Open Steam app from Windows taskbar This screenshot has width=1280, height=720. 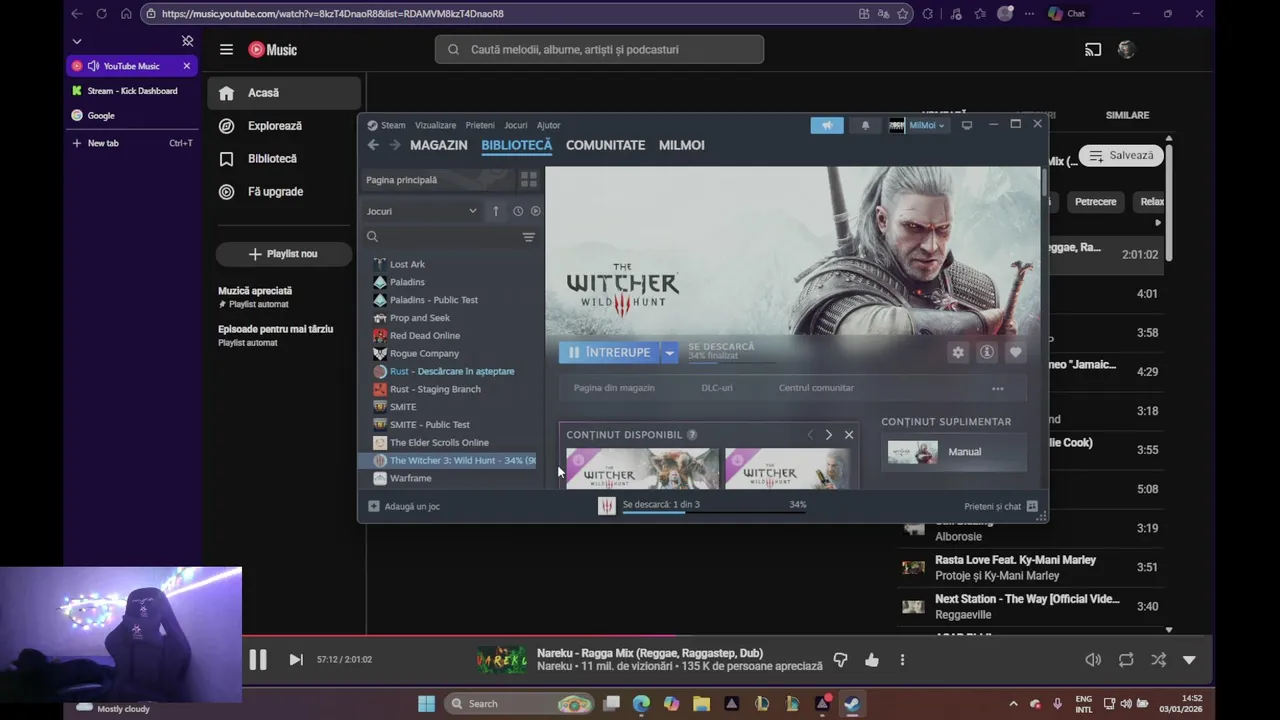point(853,703)
